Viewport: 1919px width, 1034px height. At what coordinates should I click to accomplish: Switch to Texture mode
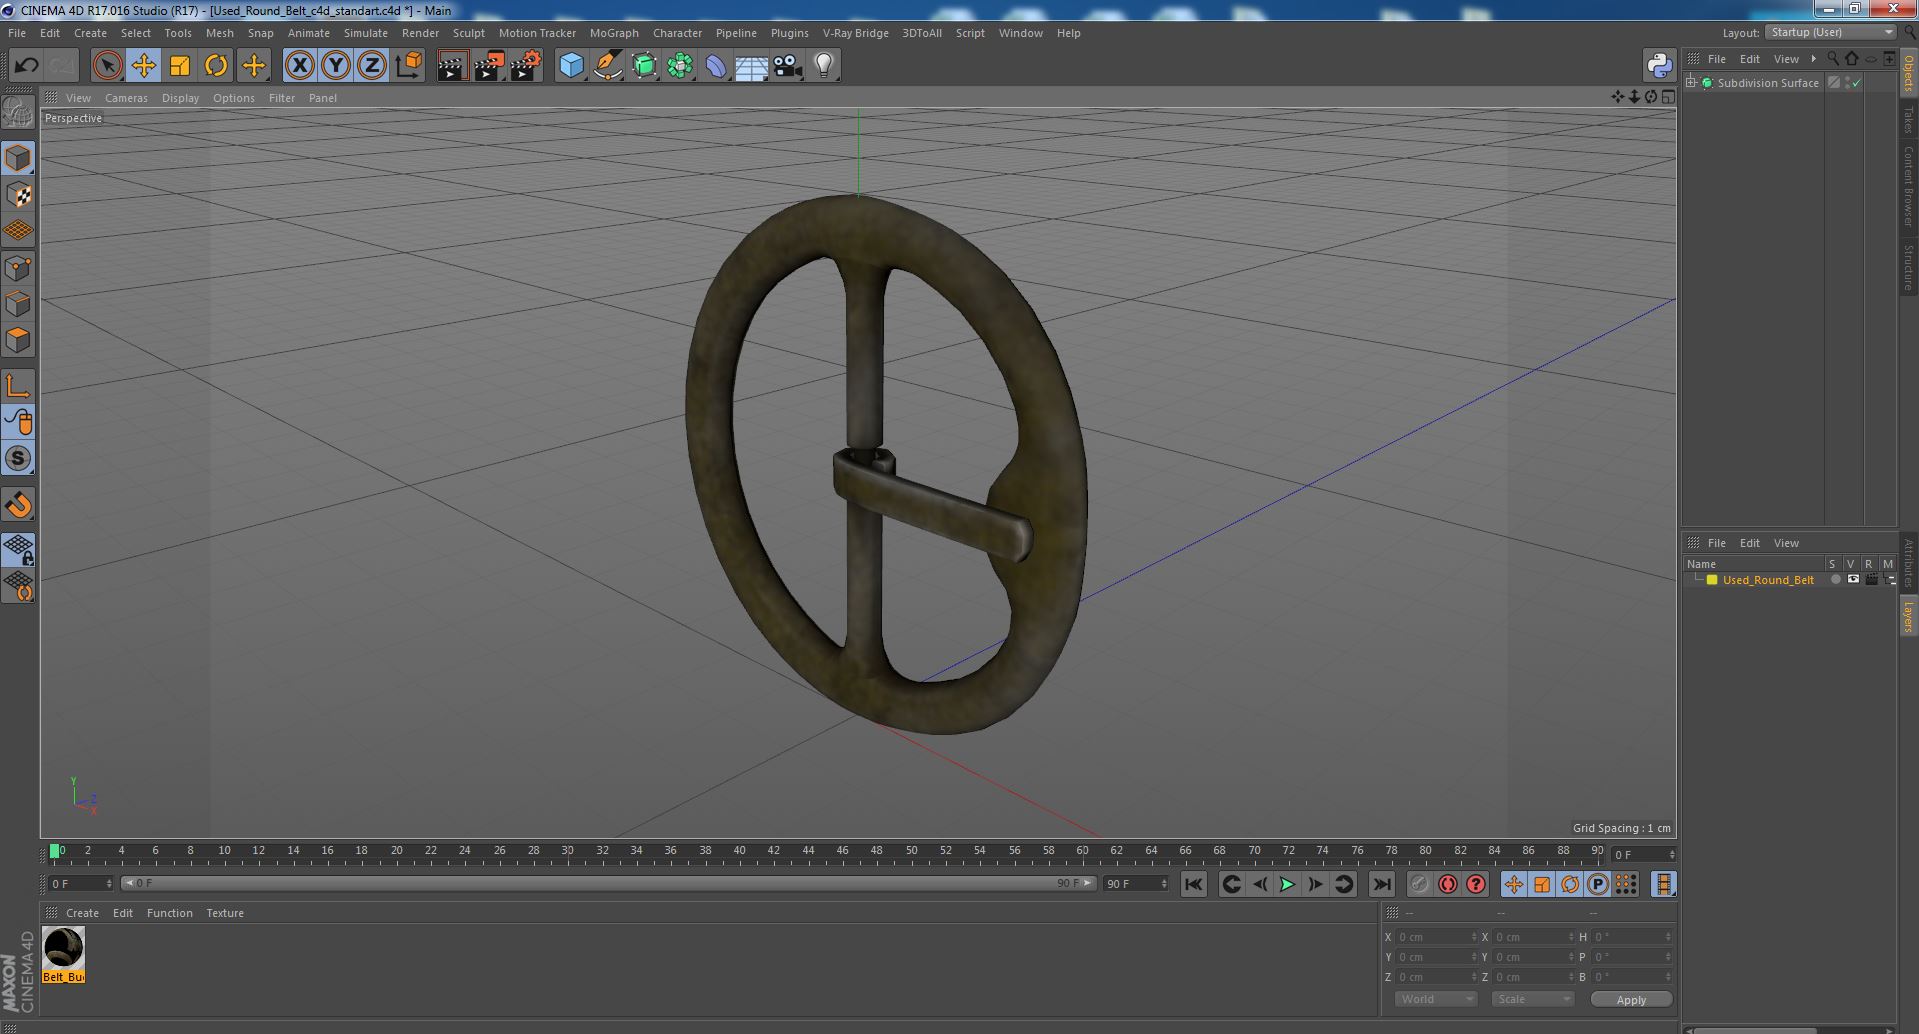pyautogui.click(x=18, y=195)
